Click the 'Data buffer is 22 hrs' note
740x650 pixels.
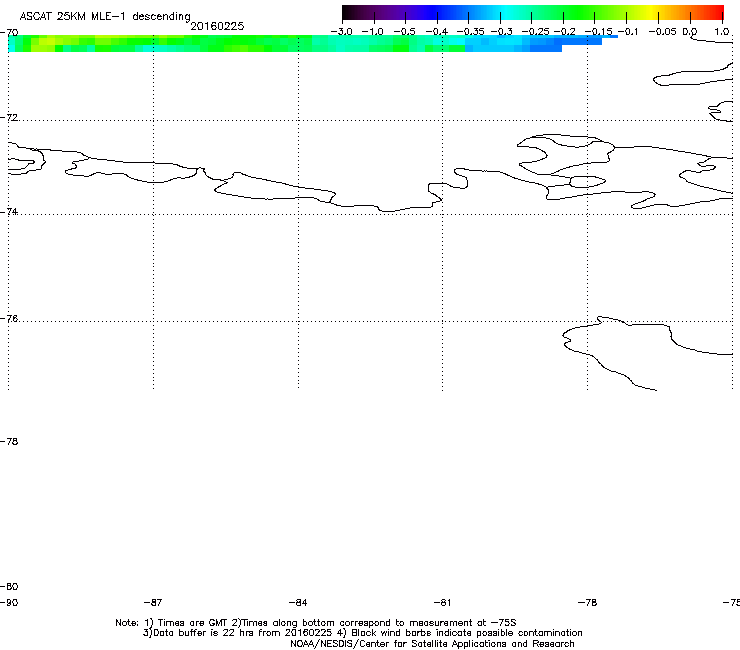point(363,633)
